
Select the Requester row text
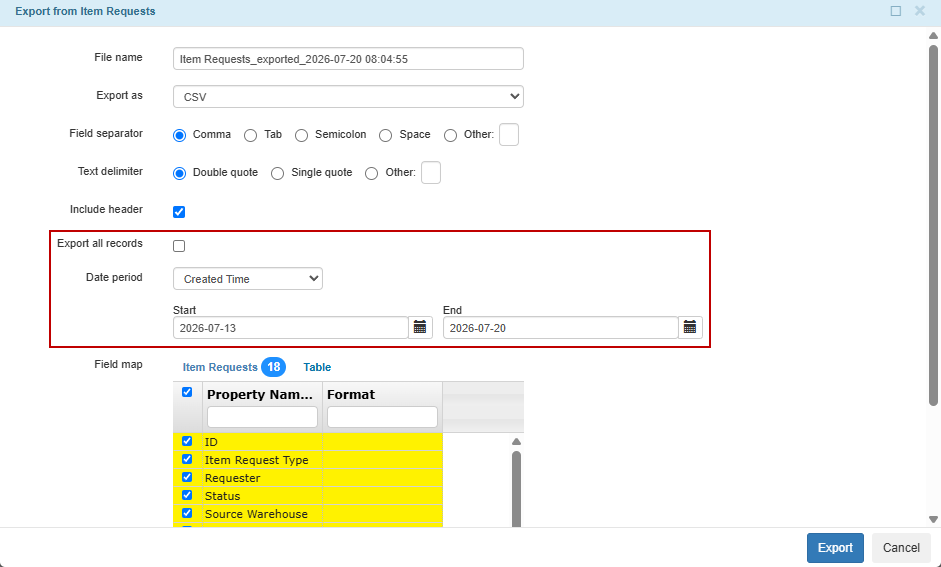point(232,478)
